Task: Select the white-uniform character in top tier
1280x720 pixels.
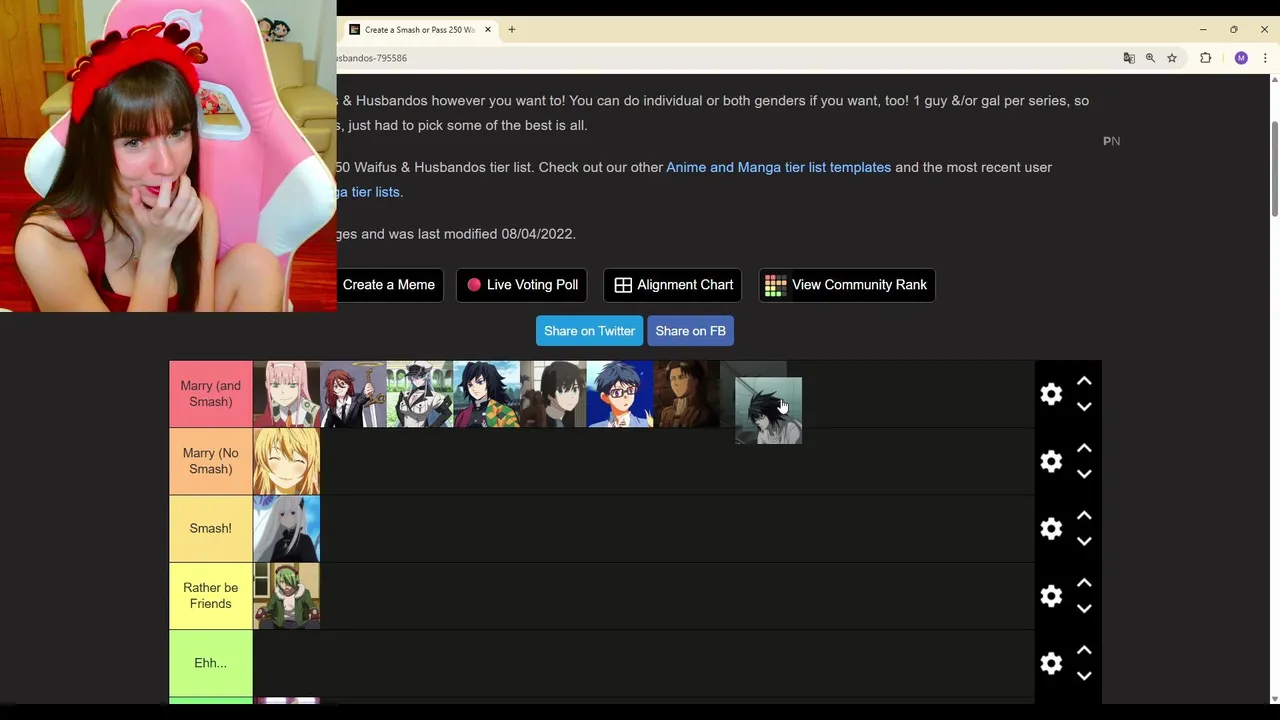Action: tap(420, 394)
